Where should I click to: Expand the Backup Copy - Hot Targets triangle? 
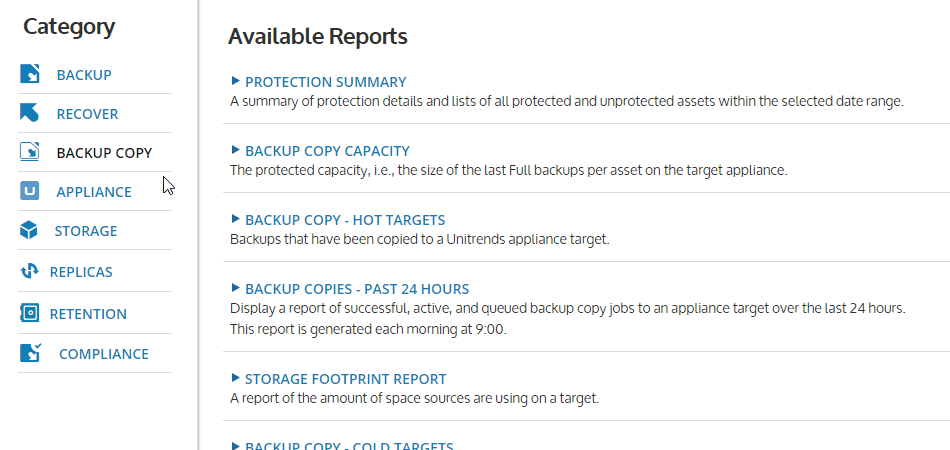click(235, 219)
